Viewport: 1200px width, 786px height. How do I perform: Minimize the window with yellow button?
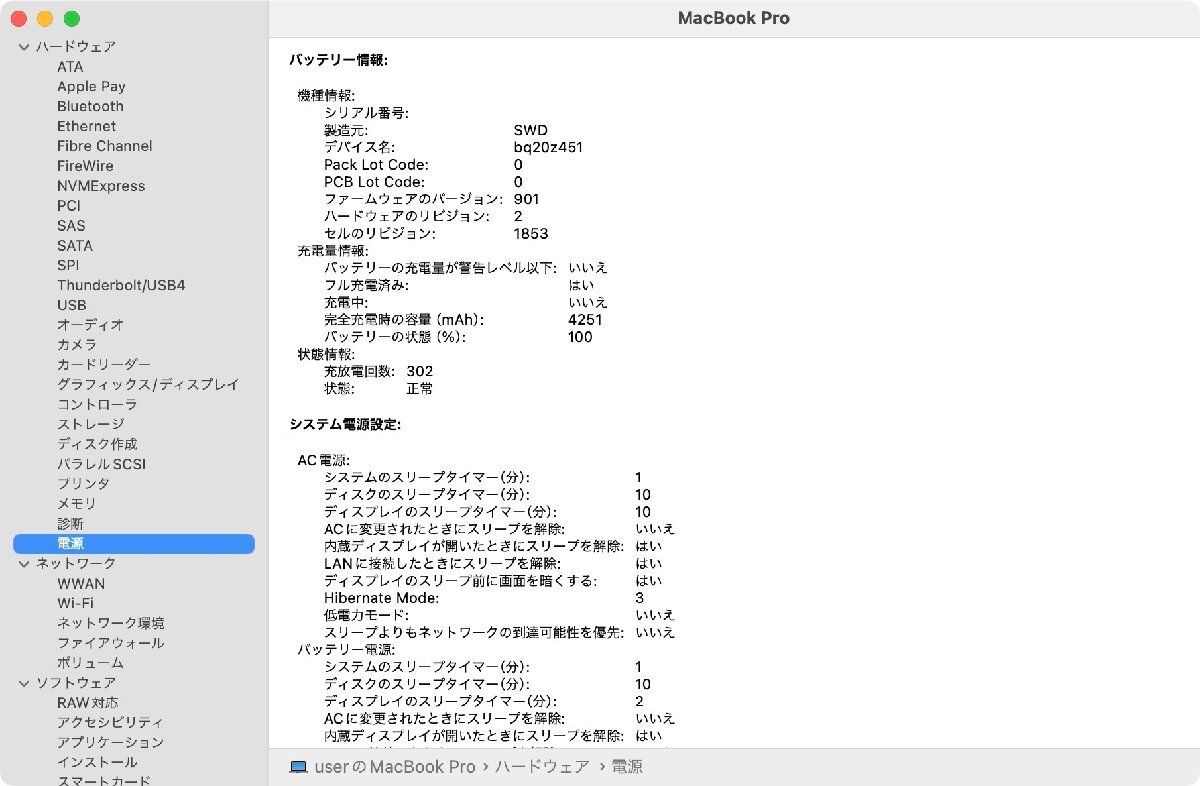[x=45, y=19]
